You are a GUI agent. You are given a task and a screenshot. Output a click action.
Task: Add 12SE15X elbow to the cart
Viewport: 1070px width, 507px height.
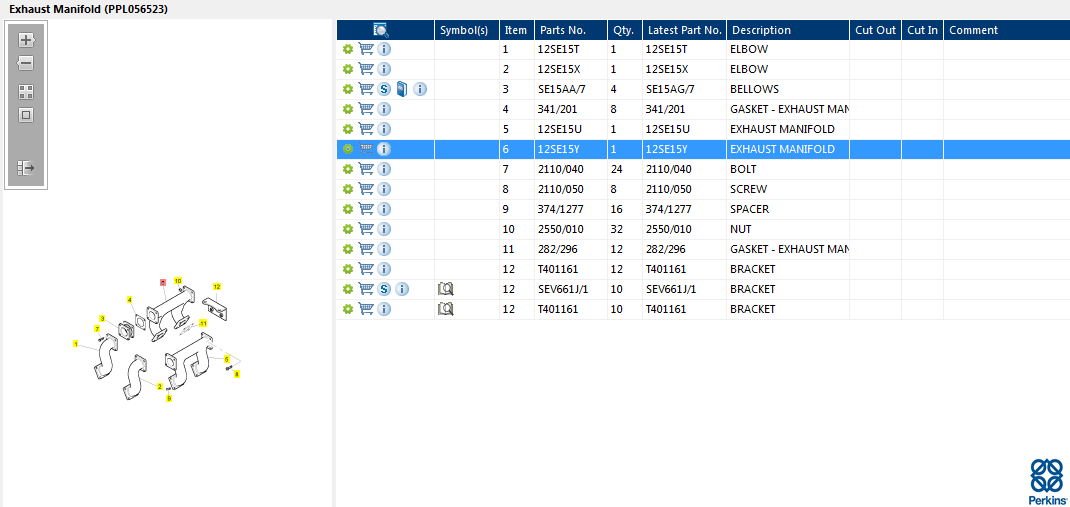click(366, 69)
